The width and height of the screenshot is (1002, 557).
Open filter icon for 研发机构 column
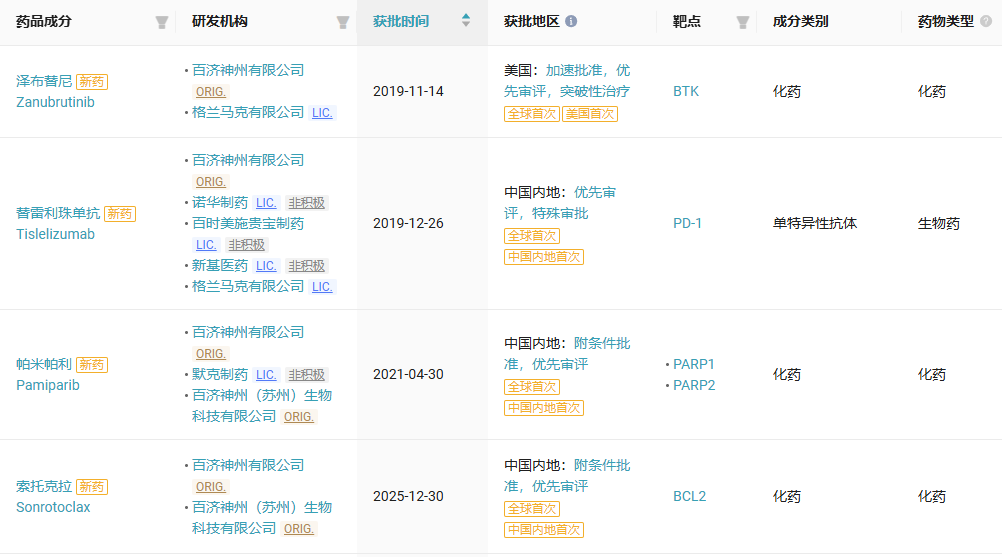coord(343,22)
